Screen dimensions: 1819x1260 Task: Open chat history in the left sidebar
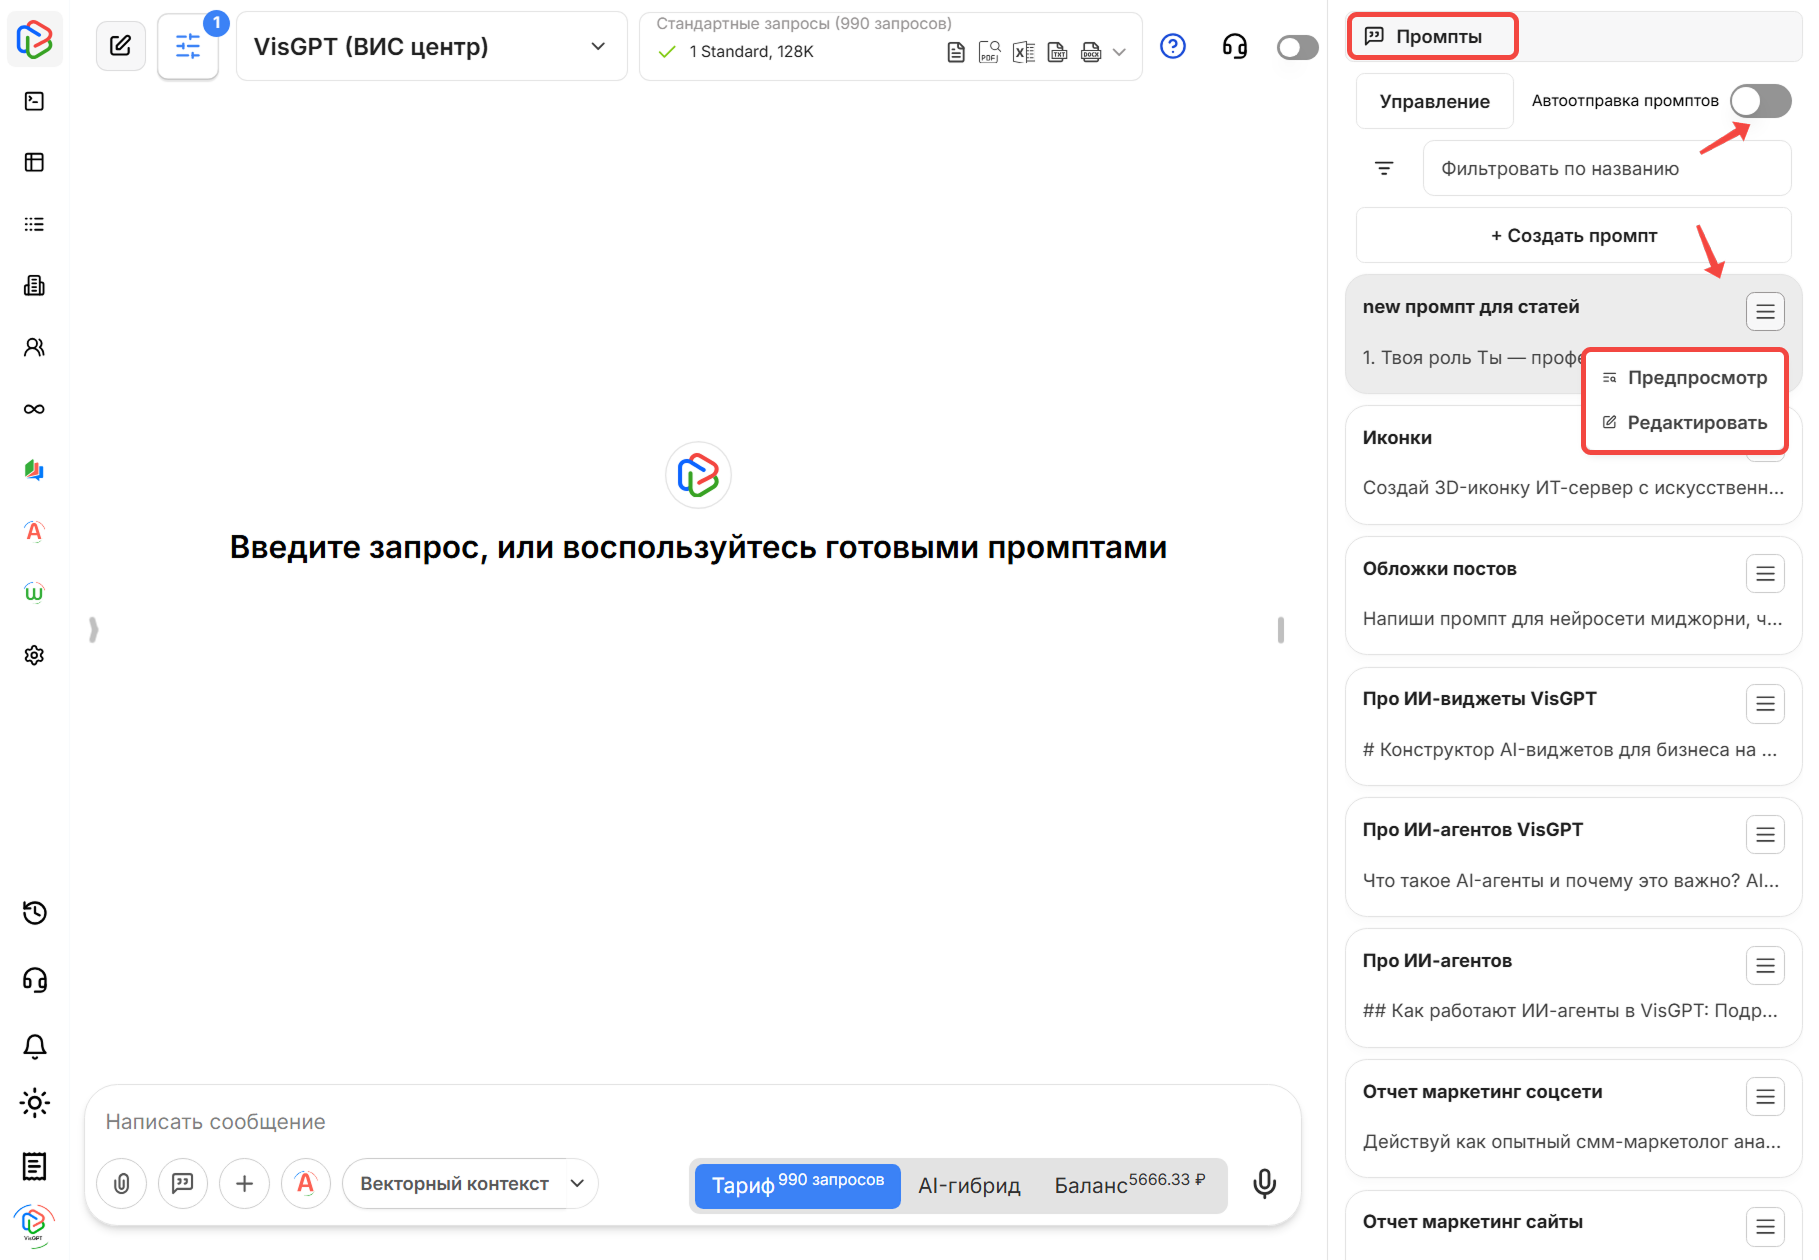[x=34, y=913]
